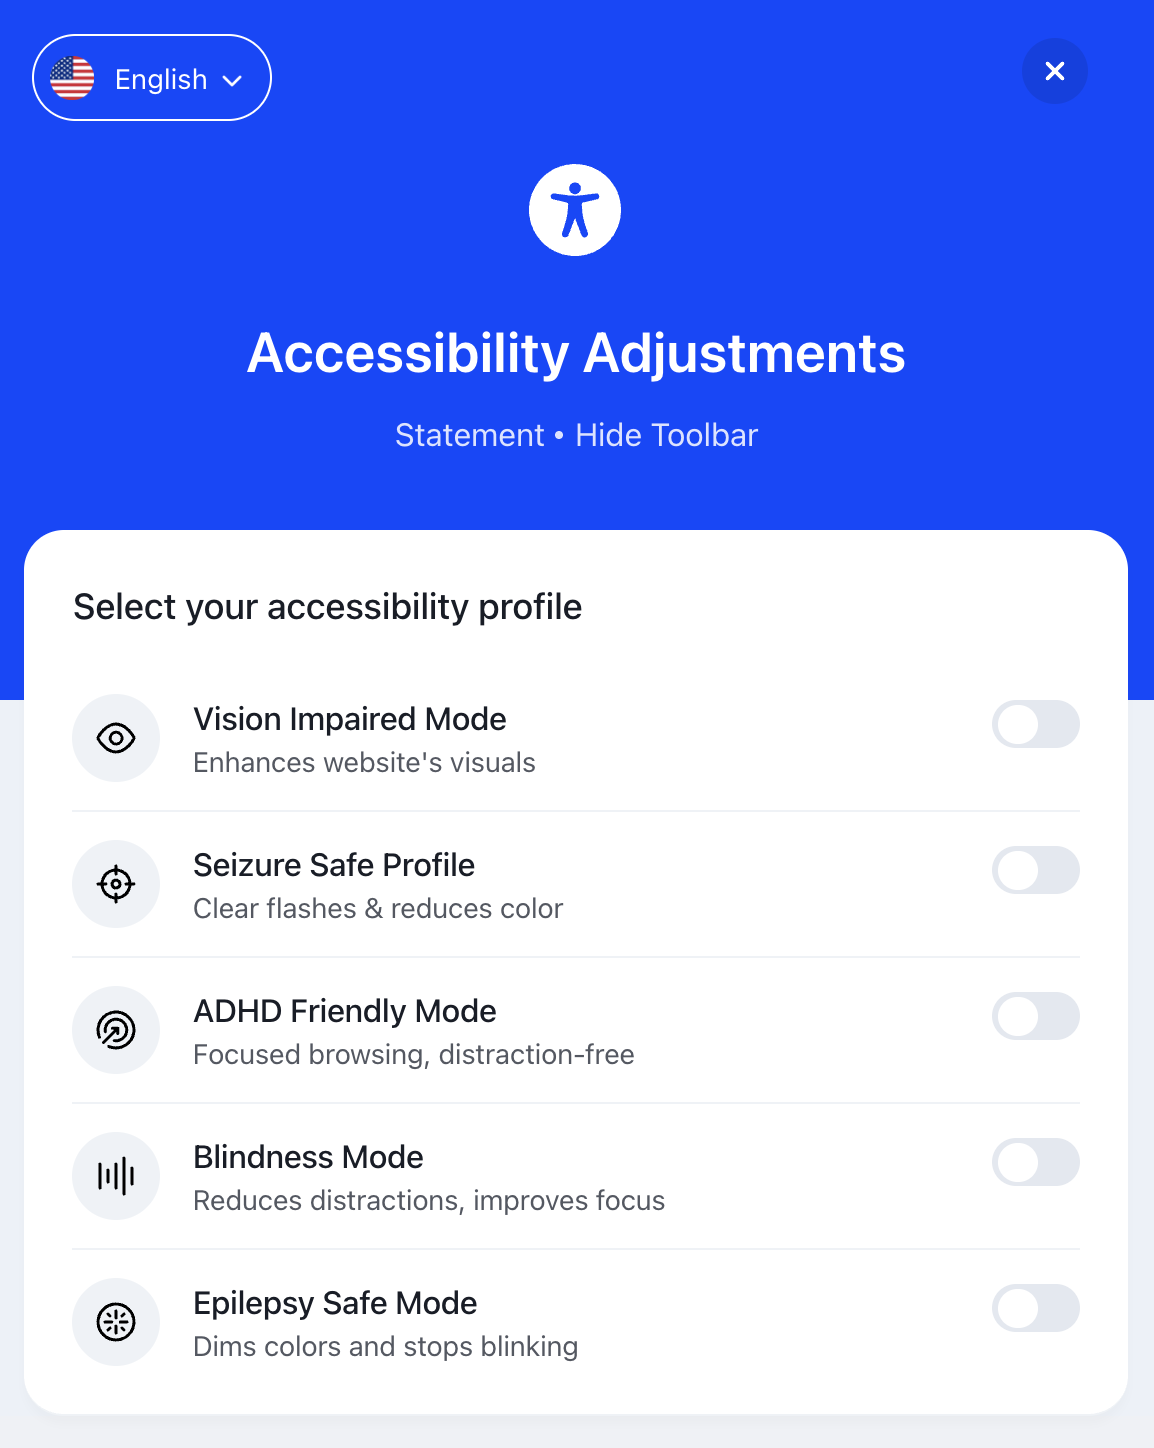The width and height of the screenshot is (1154, 1448).
Task: Enable Vision Impaired Mode toggle
Action: coord(1035,724)
